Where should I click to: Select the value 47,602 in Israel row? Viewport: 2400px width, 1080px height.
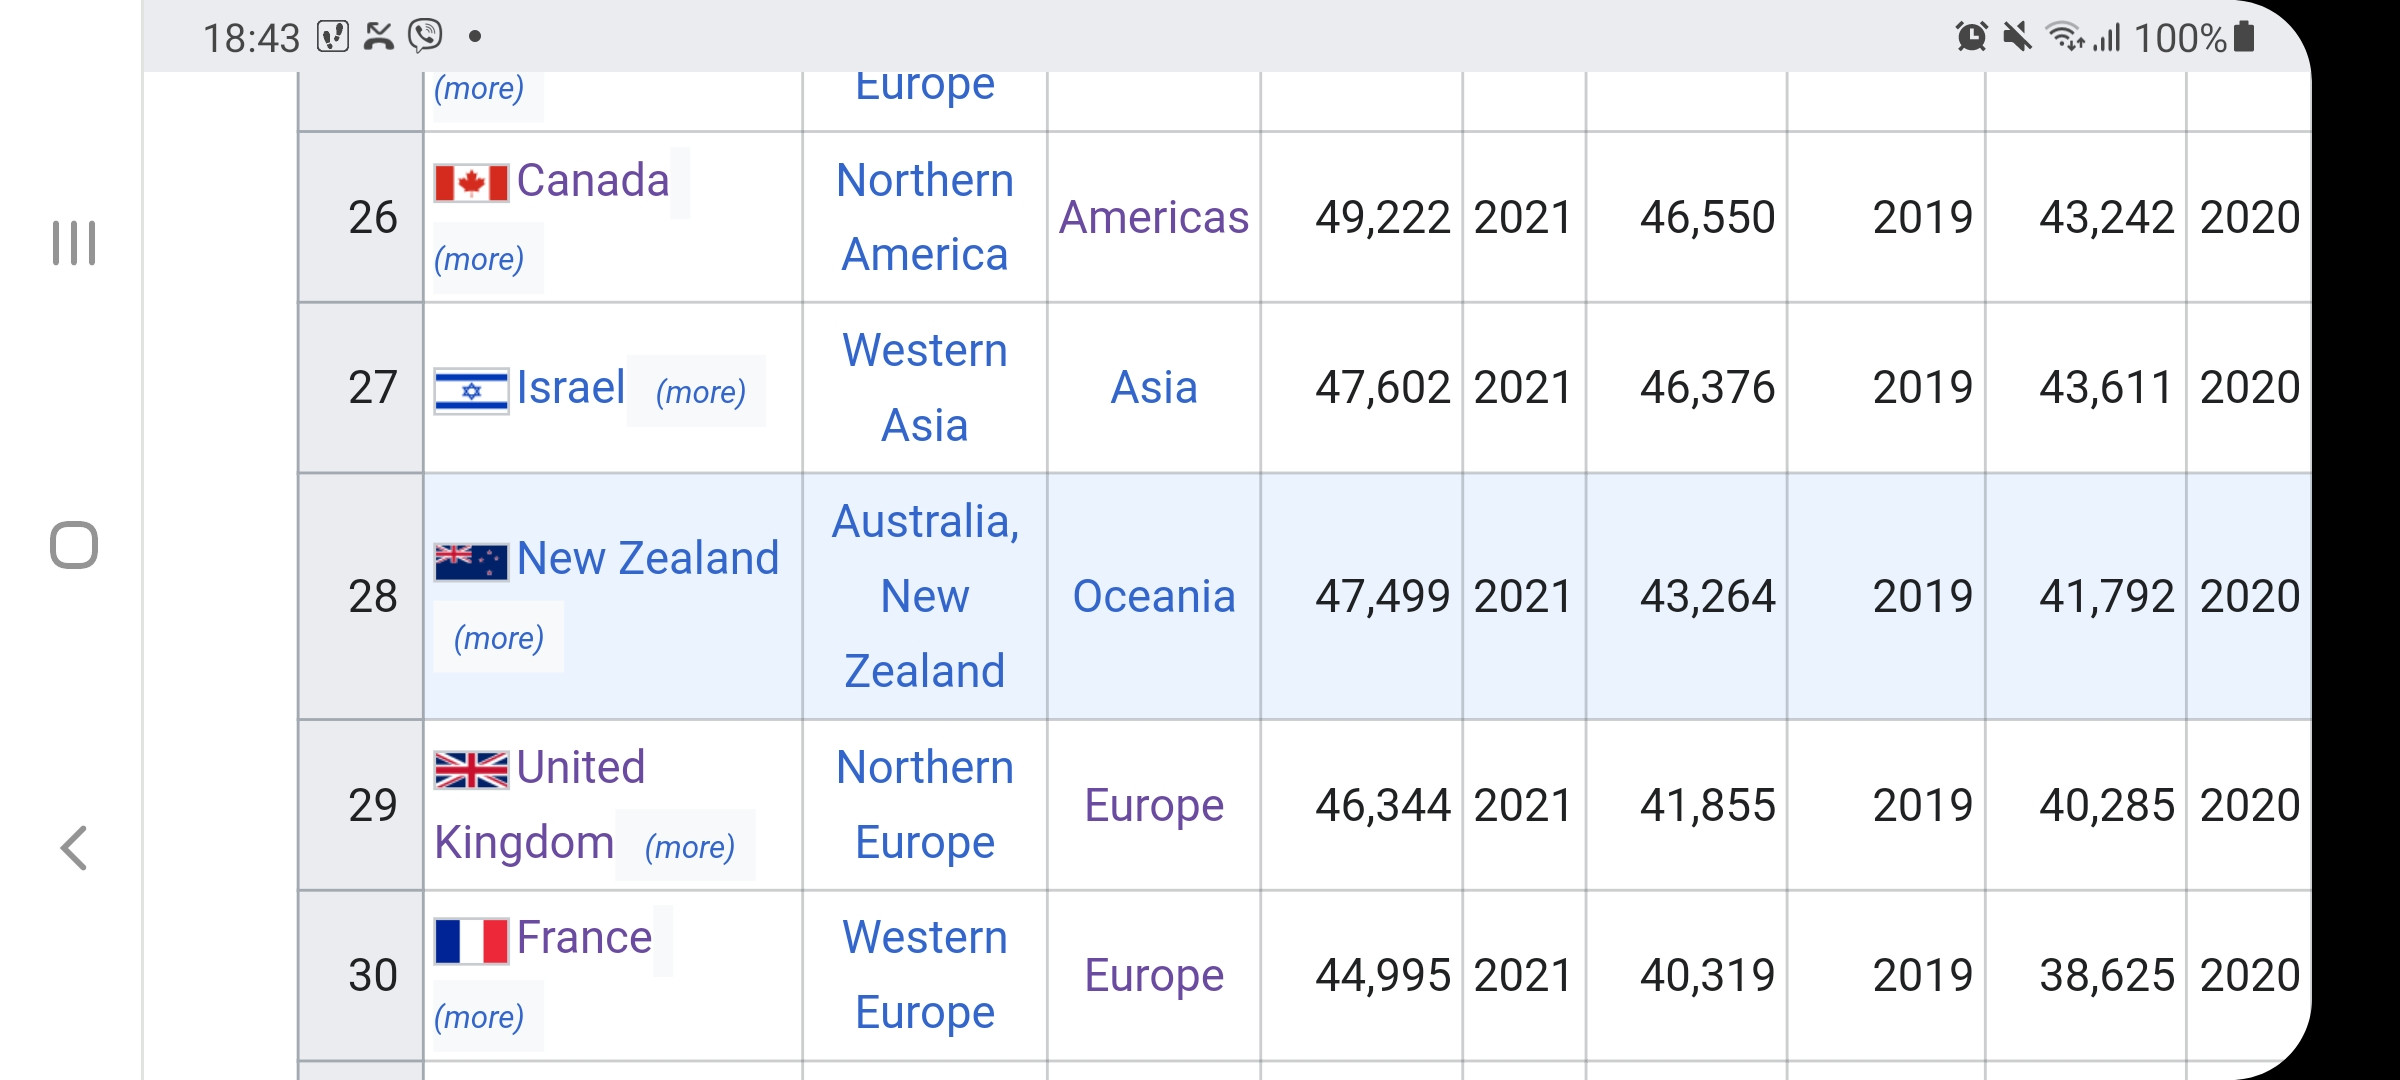click(x=1382, y=388)
